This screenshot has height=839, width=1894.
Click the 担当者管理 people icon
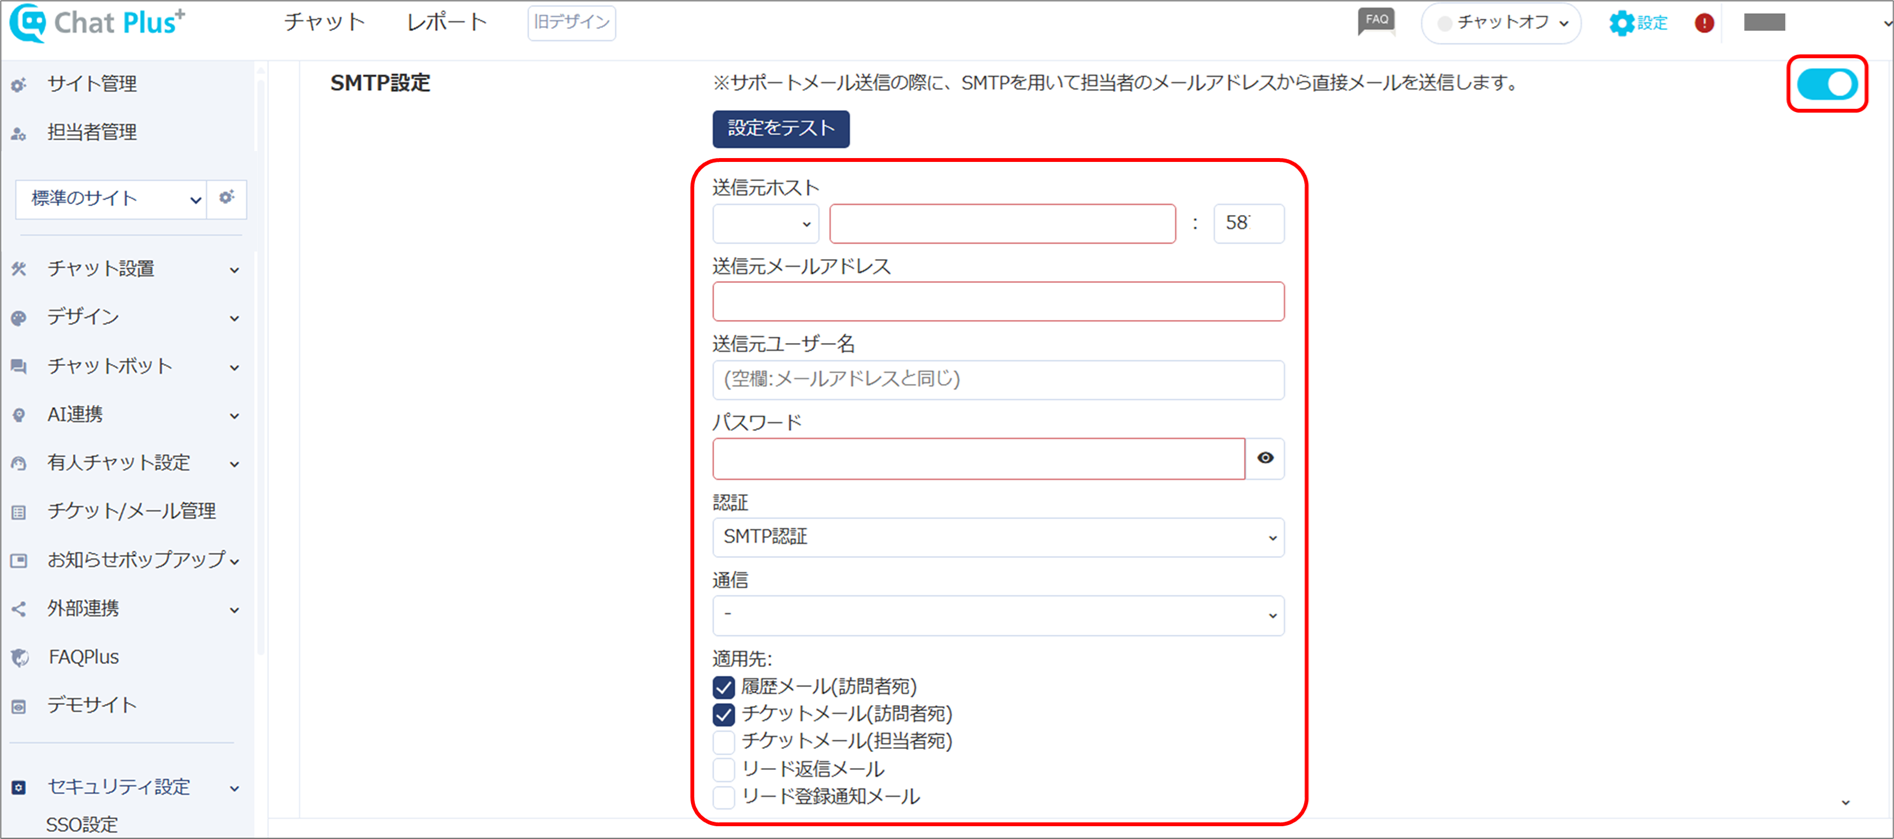pos(19,133)
